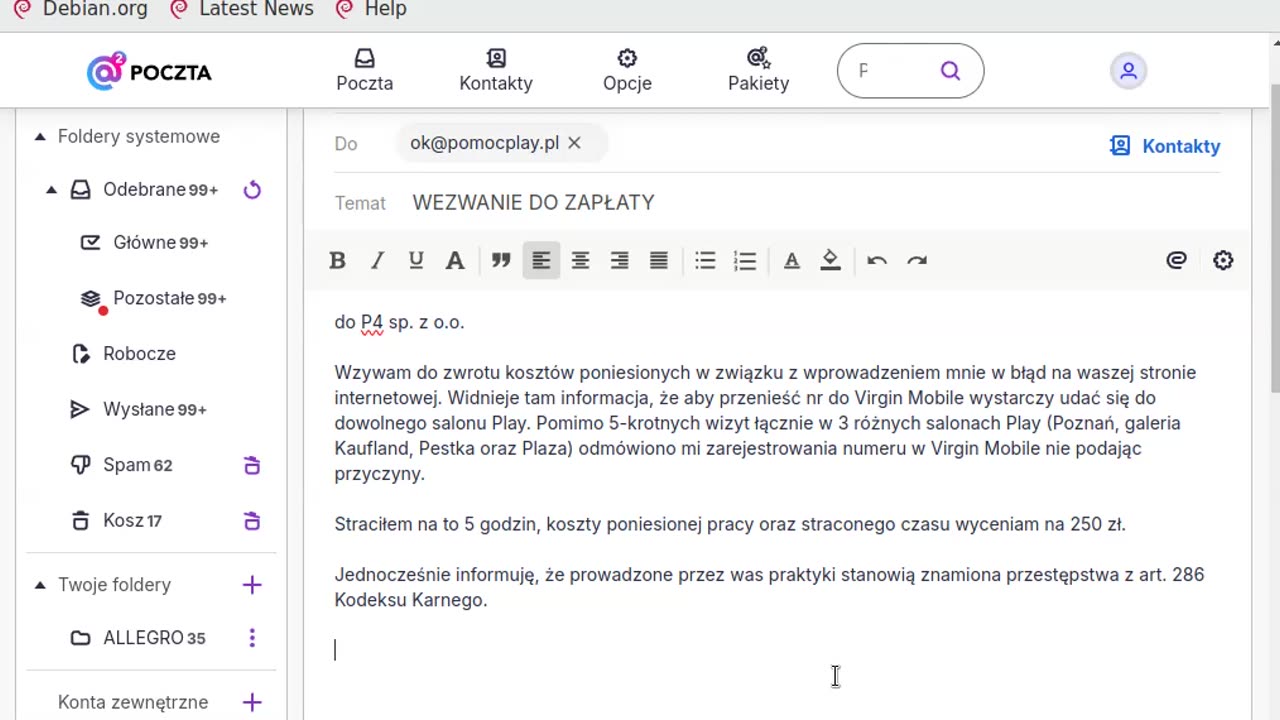This screenshot has height=720, width=1280.
Task: Collapse Foldery systemowe section
Action: [x=40, y=137]
